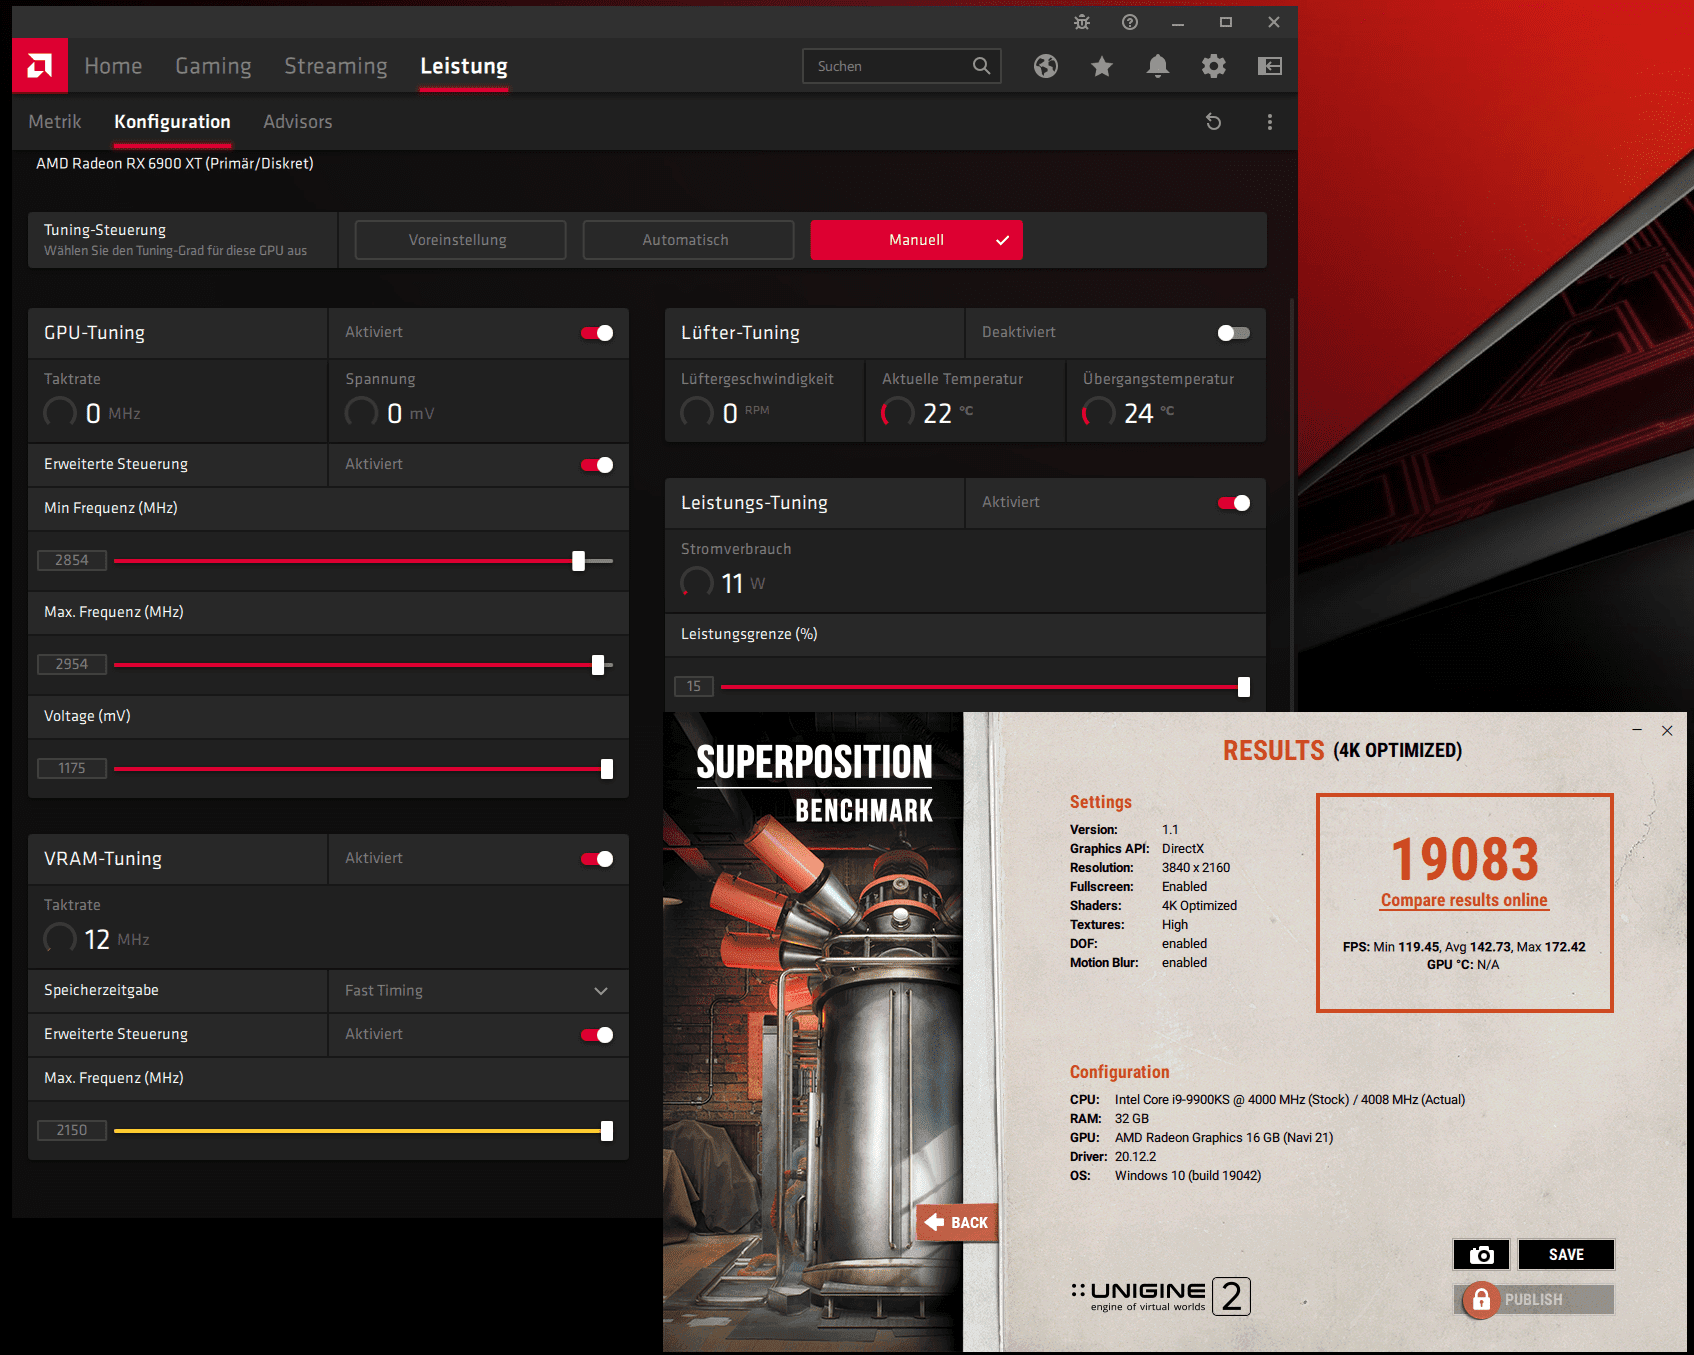1694x1355 pixels.
Task: Click the SAVE button in Superposition
Action: click(x=1566, y=1255)
